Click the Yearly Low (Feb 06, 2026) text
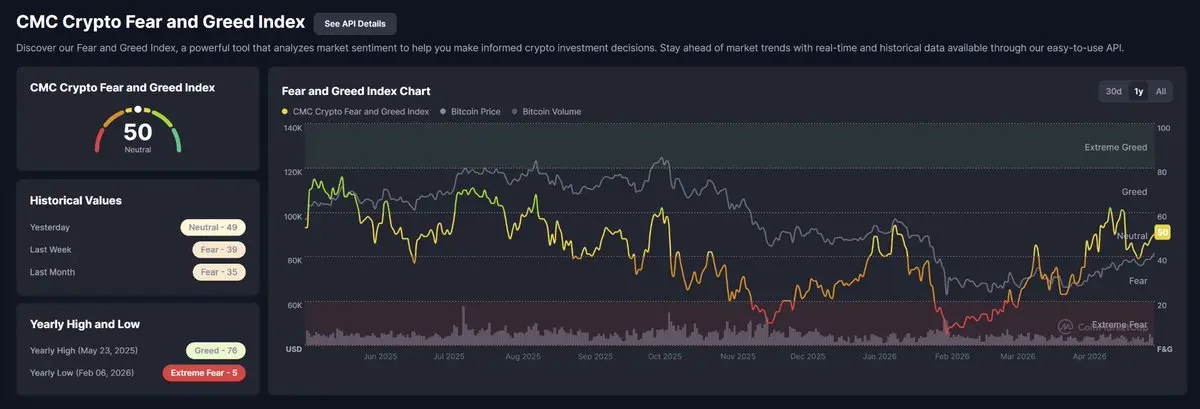This screenshot has height=409, width=1200. (82, 373)
